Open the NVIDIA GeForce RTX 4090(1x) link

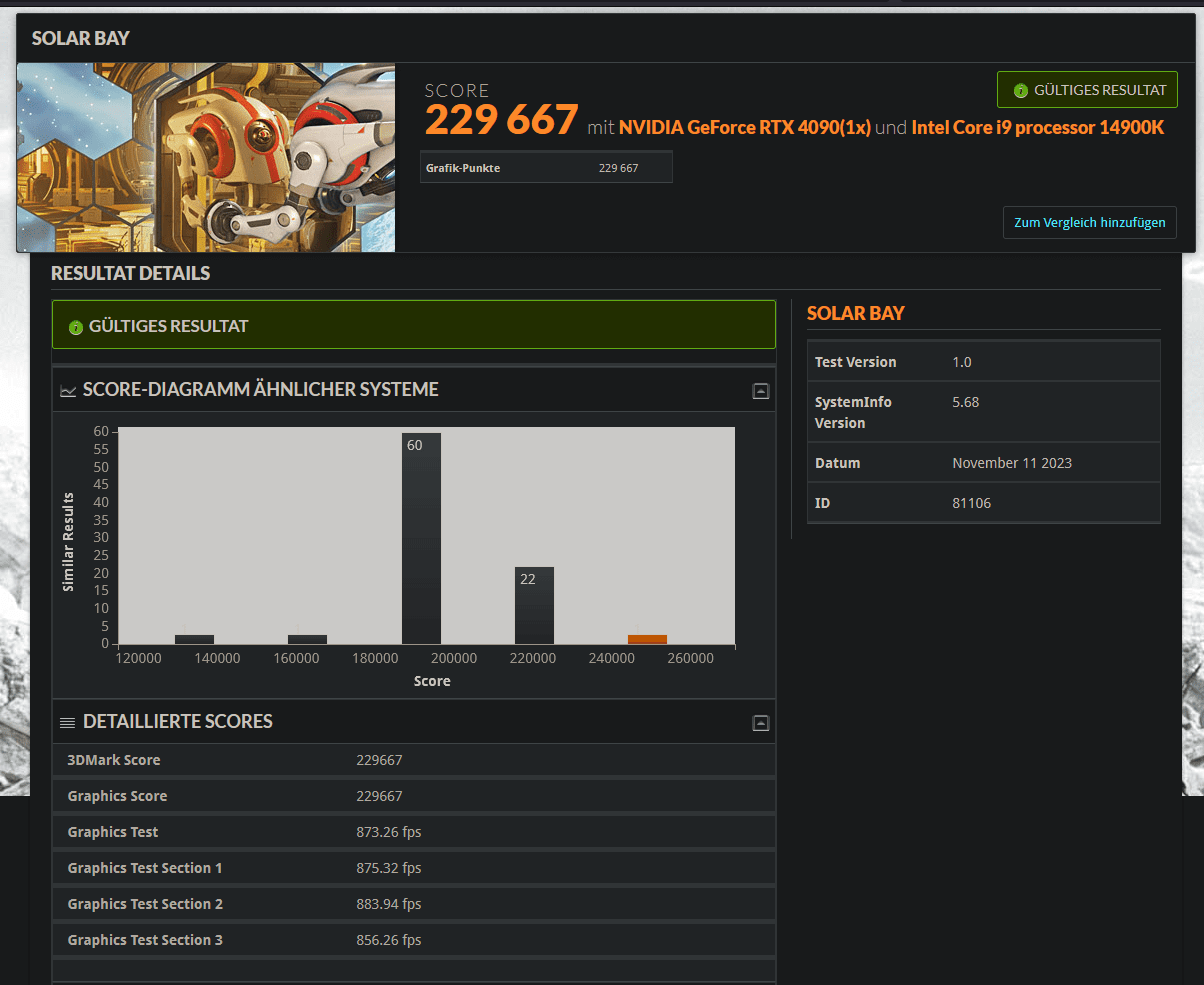click(745, 127)
